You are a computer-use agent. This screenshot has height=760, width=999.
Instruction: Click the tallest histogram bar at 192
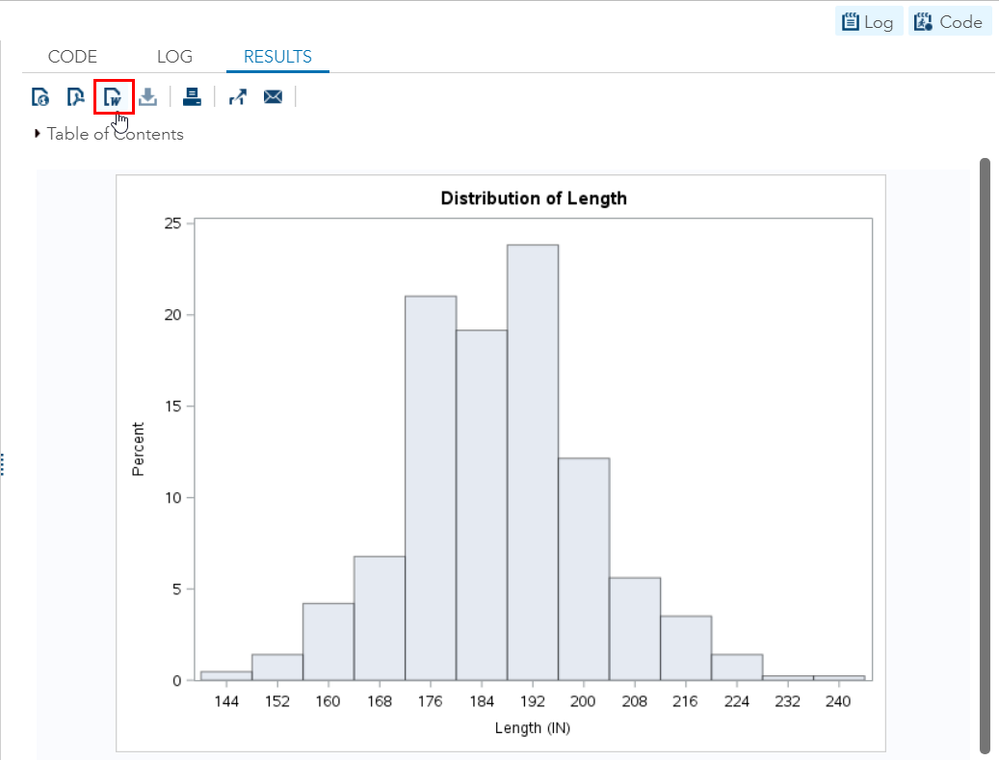tap(533, 462)
